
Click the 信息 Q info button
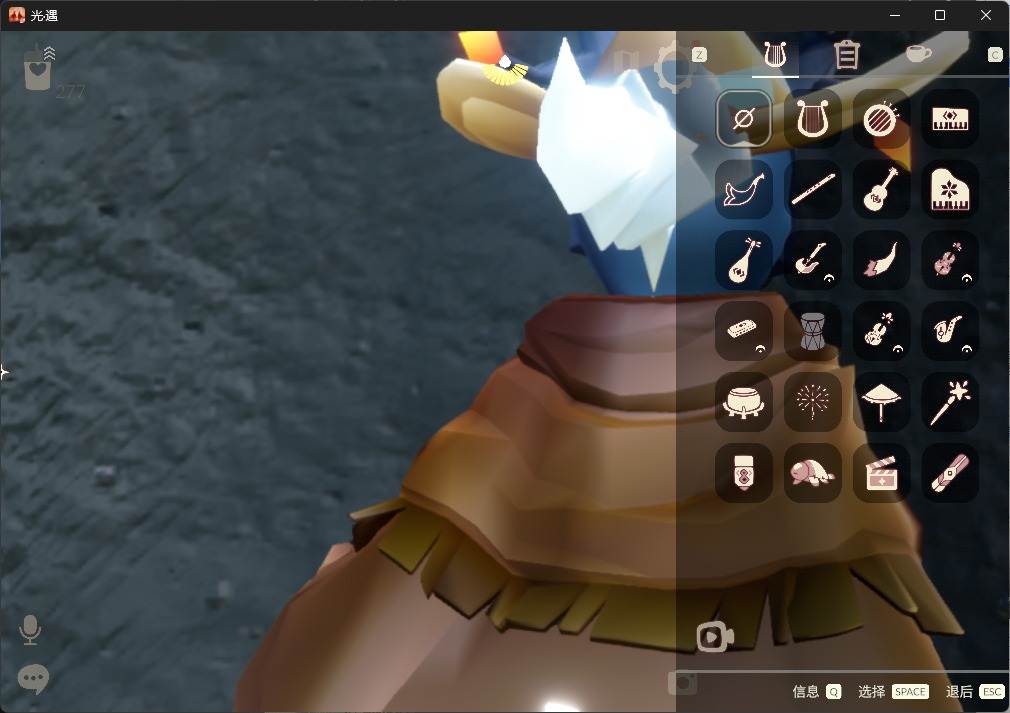coord(817,692)
